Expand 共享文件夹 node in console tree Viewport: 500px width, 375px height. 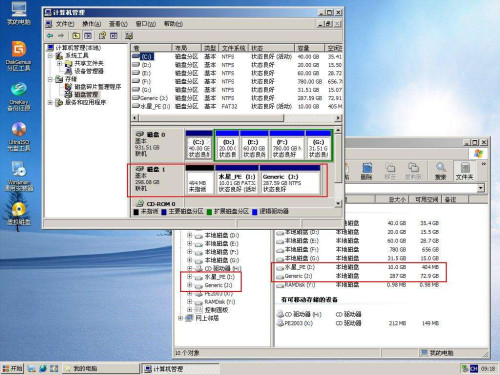click(59, 63)
